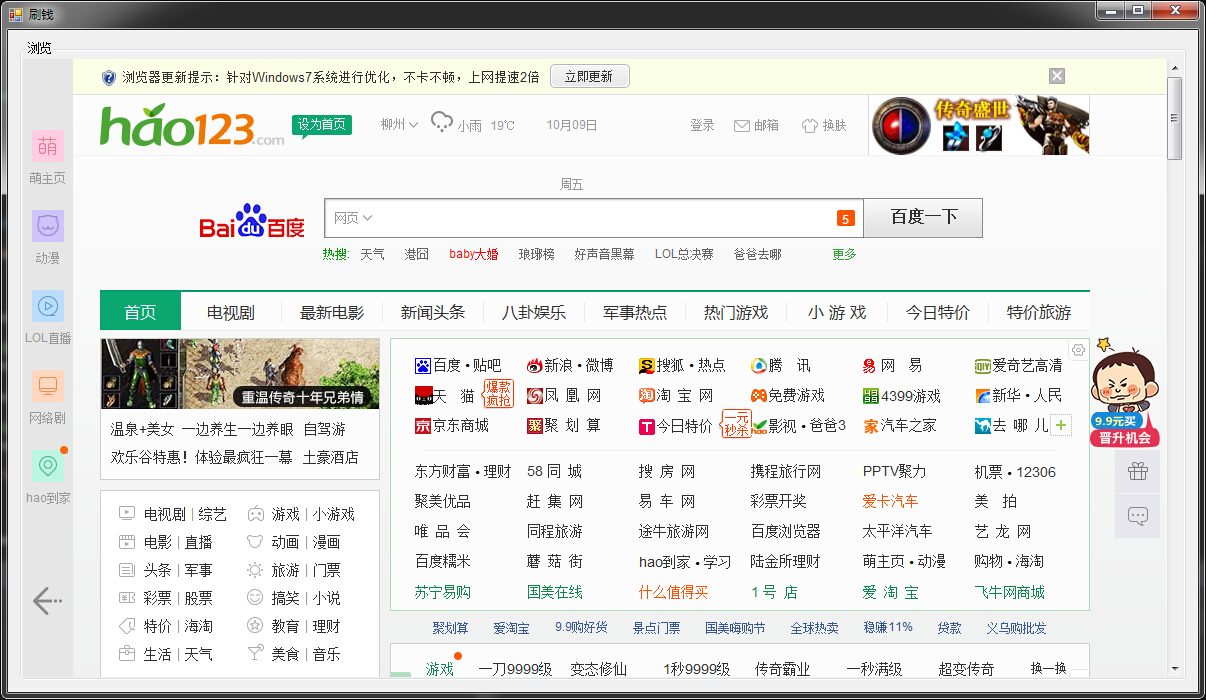Open the 传奇霸业 game link
Screen dimensions: 1206x700
pyautogui.click(x=782, y=669)
